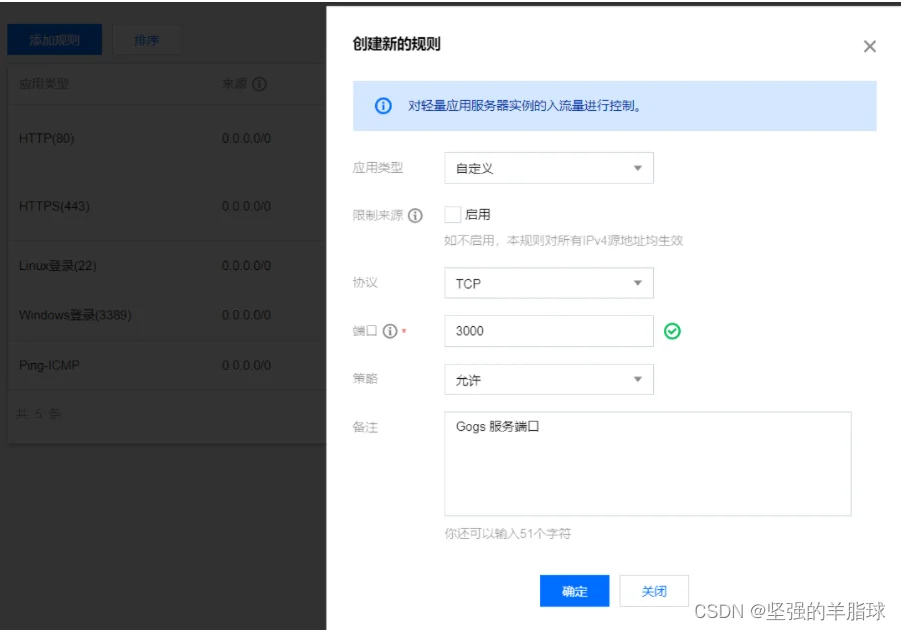Select the Windows登录(3389) rule row

(x=167, y=315)
